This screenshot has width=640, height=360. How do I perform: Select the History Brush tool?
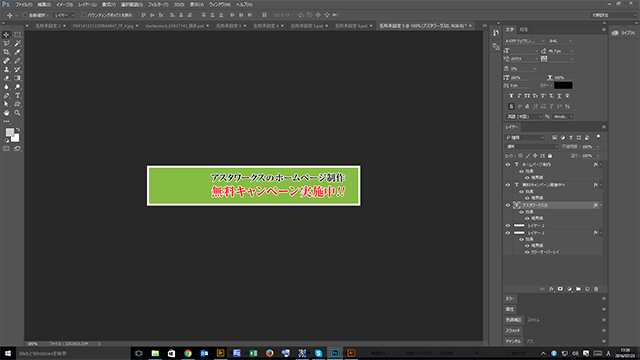[18, 69]
